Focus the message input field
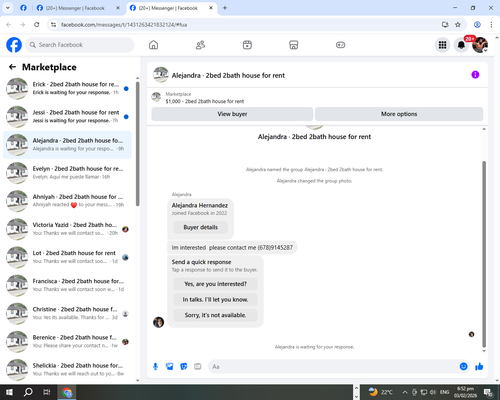This screenshot has width=500, height=400. point(333,367)
